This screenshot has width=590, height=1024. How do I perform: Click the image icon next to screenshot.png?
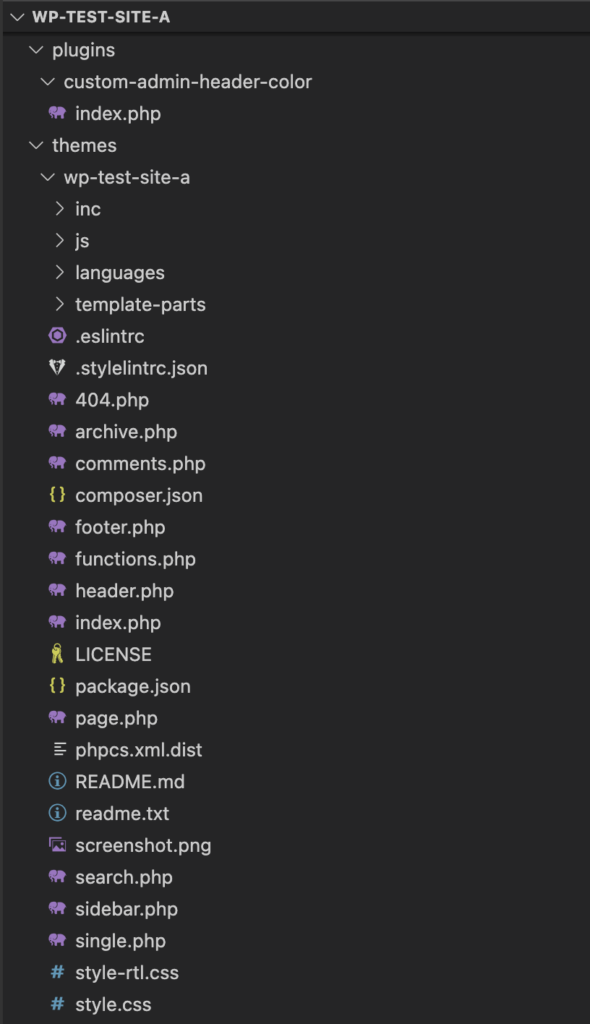coord(57,845)
